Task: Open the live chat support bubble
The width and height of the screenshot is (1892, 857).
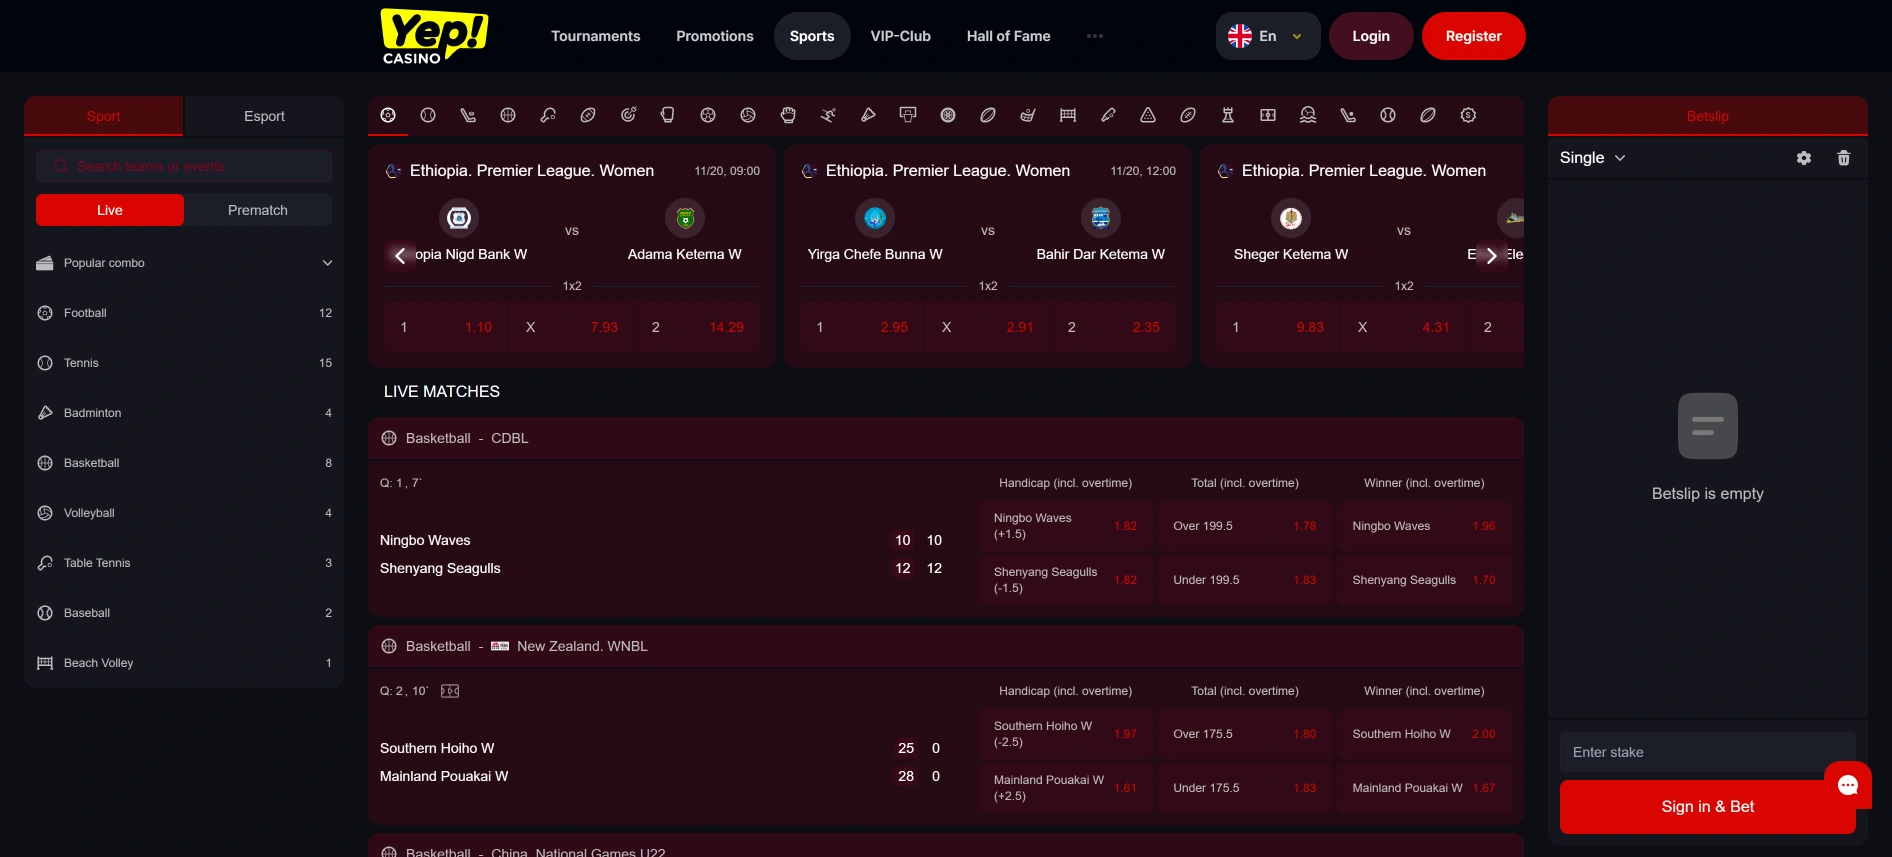Action: click(x=1847, y=785)
